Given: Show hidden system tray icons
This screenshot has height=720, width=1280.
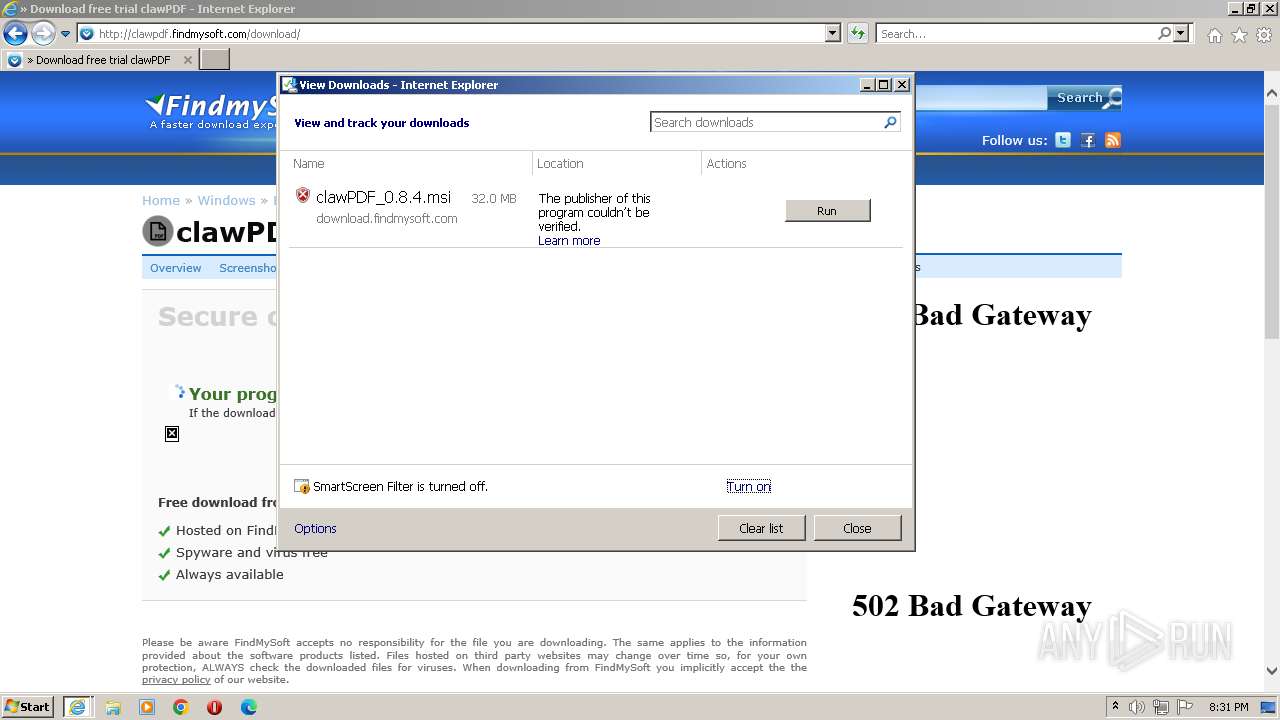Looking at the screenshot, I should click(x=1116, y=706).
